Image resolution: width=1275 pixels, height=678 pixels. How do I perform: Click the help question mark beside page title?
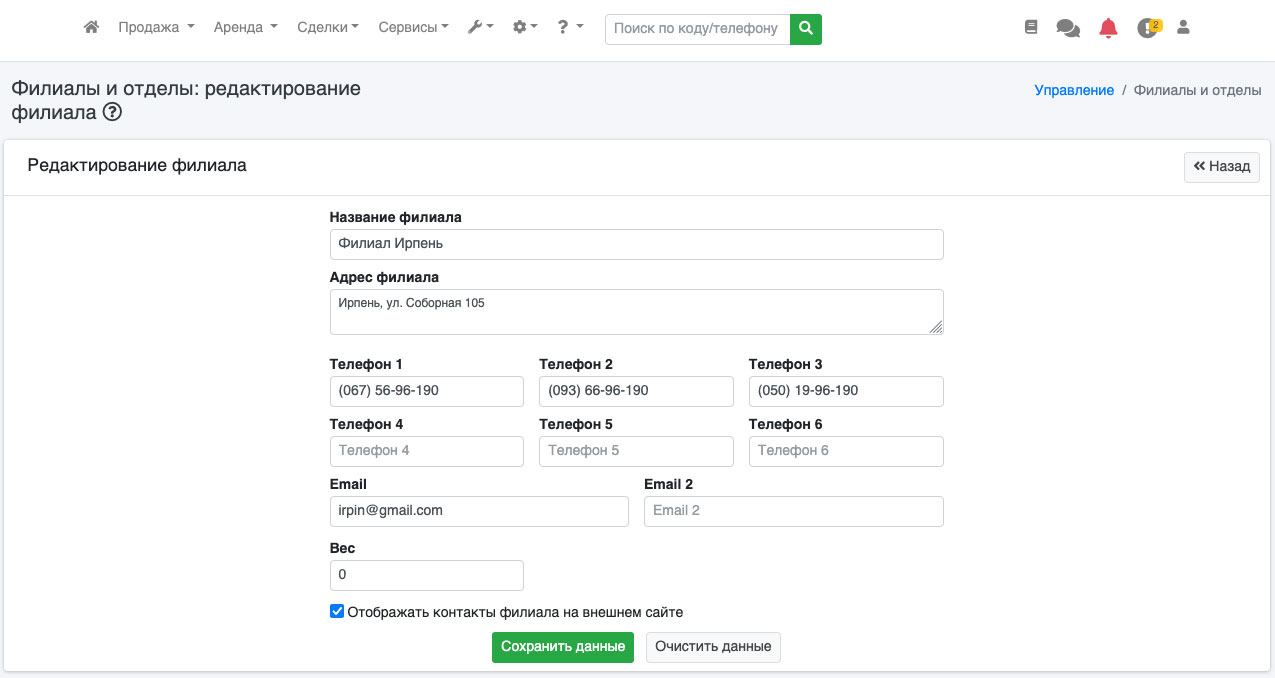click(x=113, y=113)
